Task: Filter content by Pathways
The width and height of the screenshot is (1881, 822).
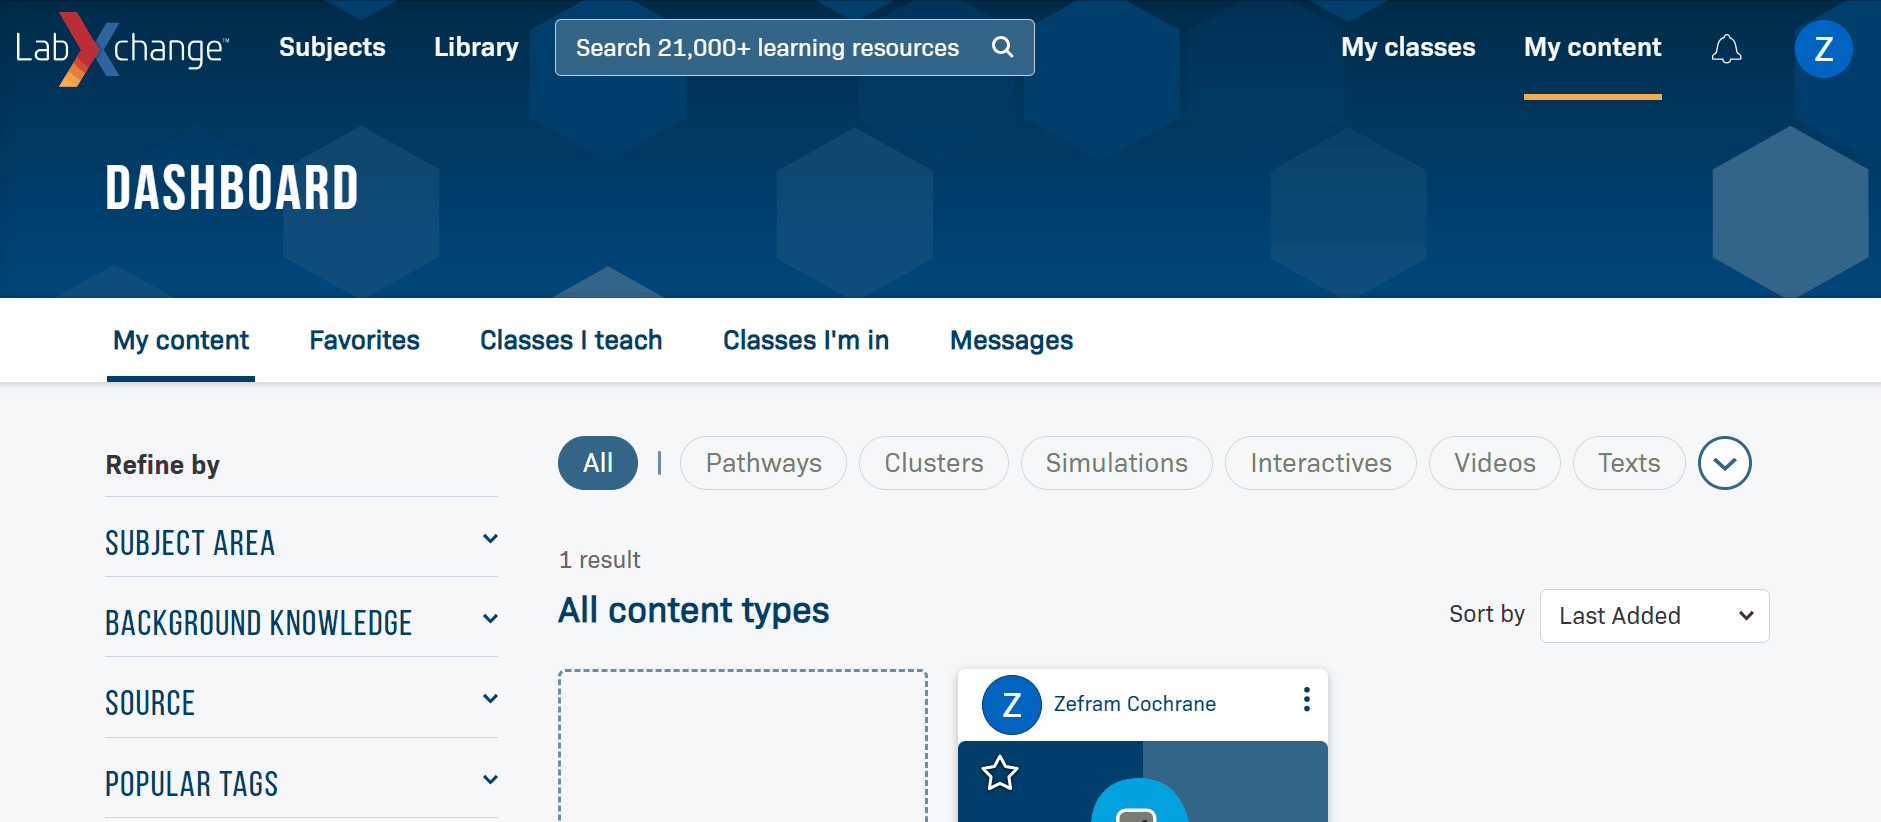Action: (x=763, y=463)
